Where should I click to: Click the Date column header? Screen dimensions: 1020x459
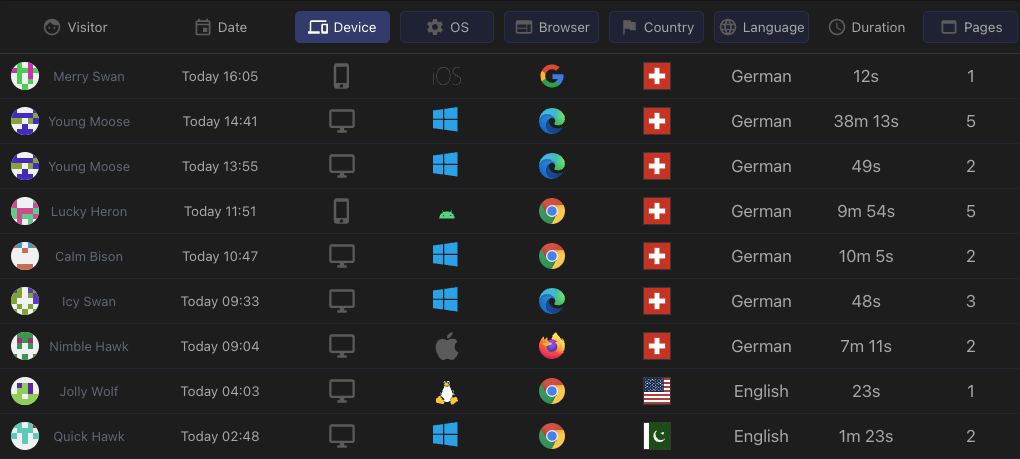(x=221, y=27)
